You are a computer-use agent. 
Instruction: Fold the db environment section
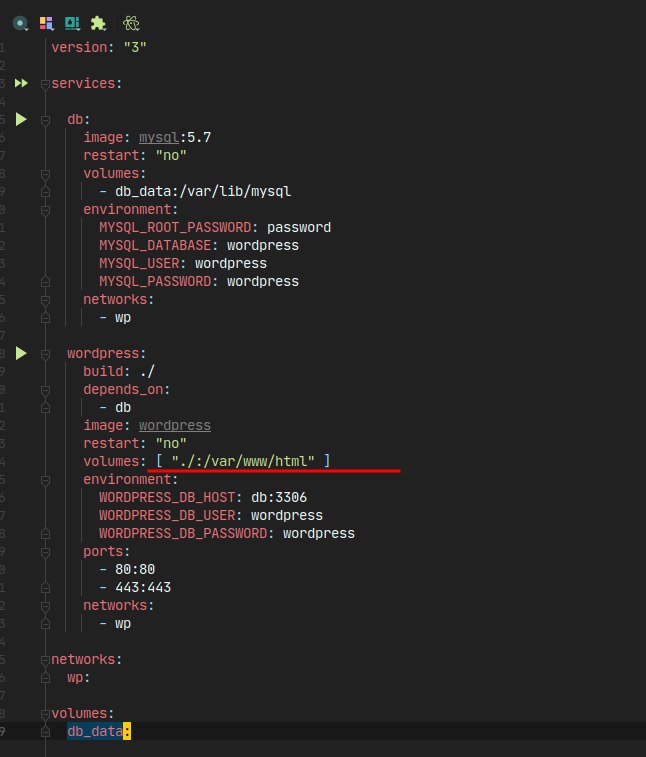pos(45,210)
